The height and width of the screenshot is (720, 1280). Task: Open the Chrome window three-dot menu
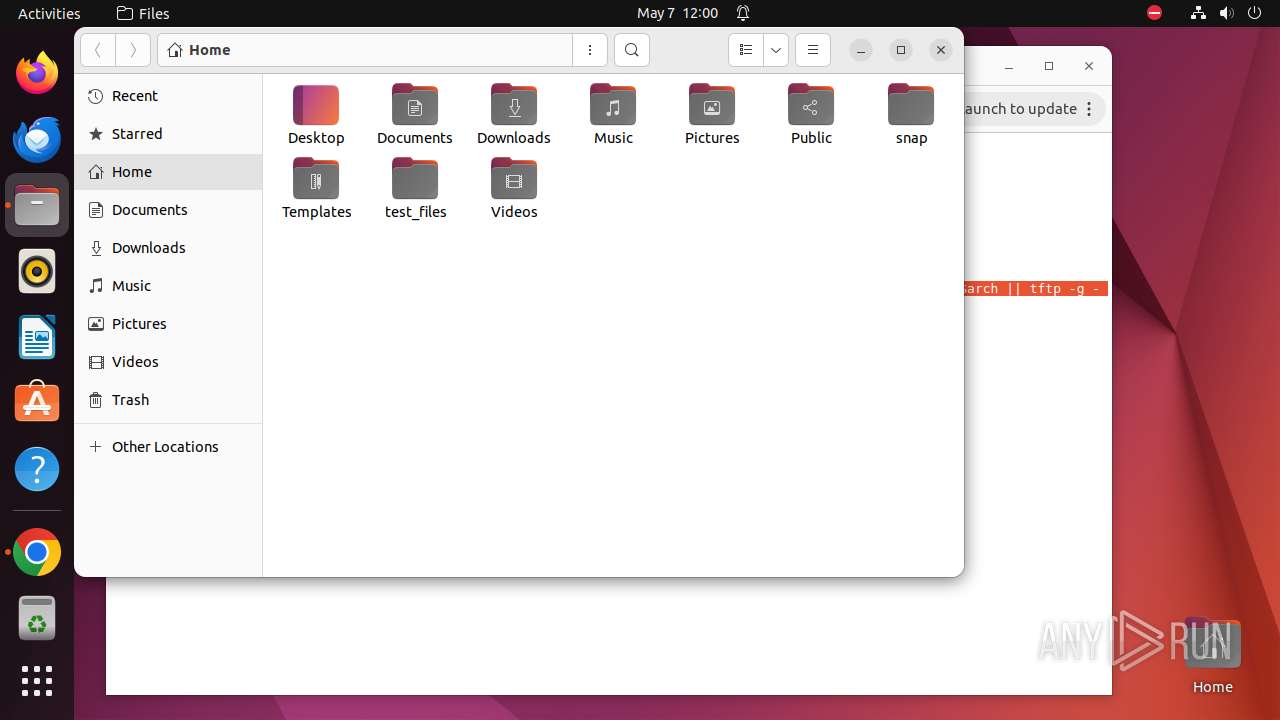pyautogui.click(x=1090, y=109)
